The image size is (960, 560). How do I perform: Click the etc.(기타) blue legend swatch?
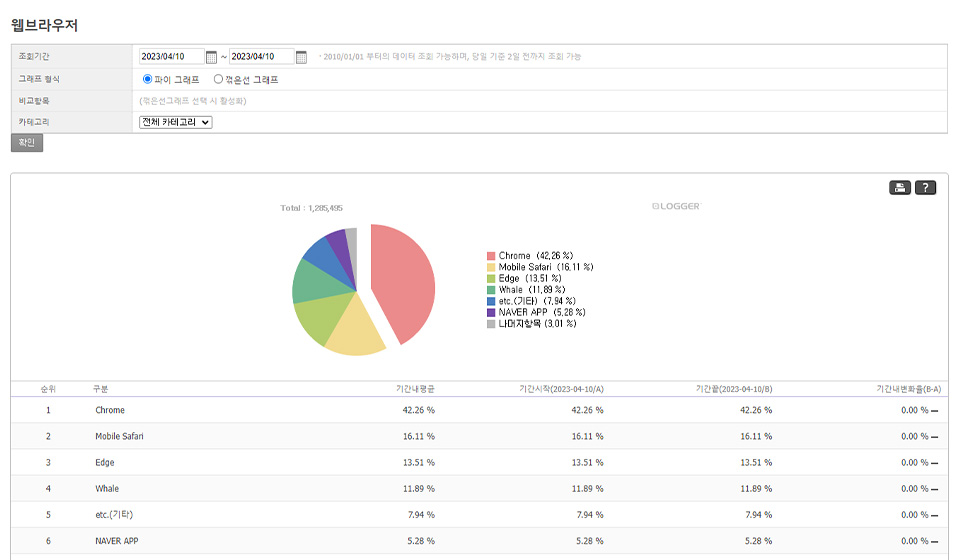pos(491,301)
